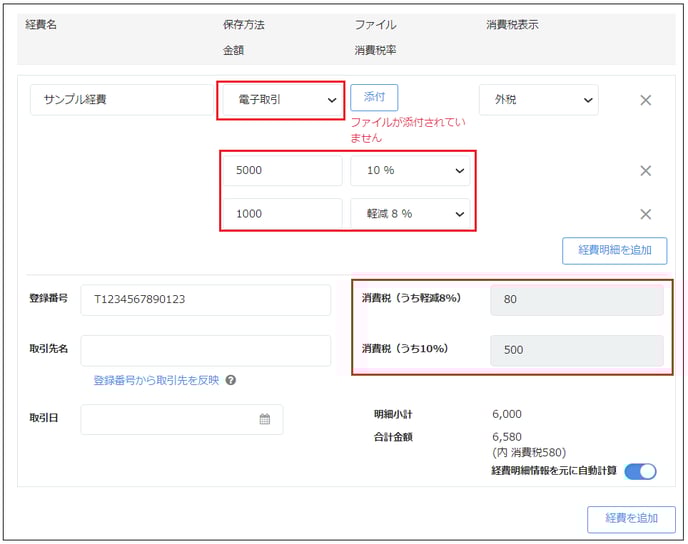Click the 添付 attach file button

pos(374,97)
